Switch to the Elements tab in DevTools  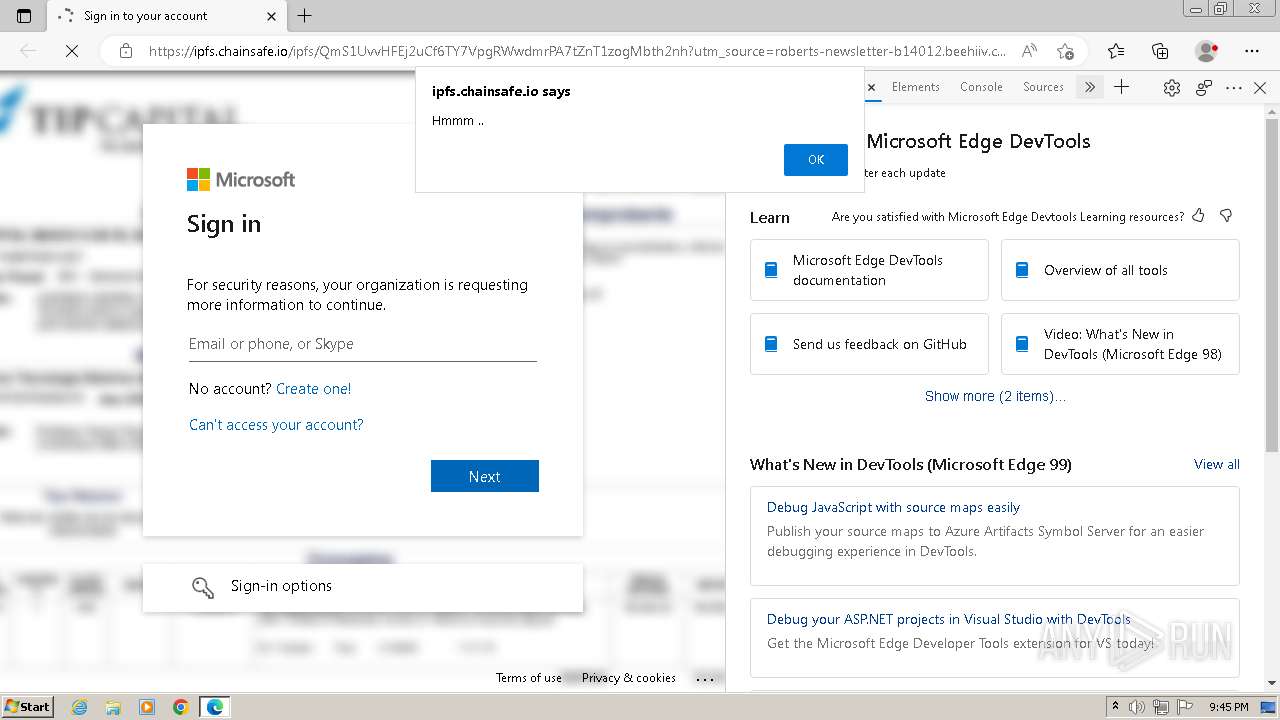tap(916, 87)
